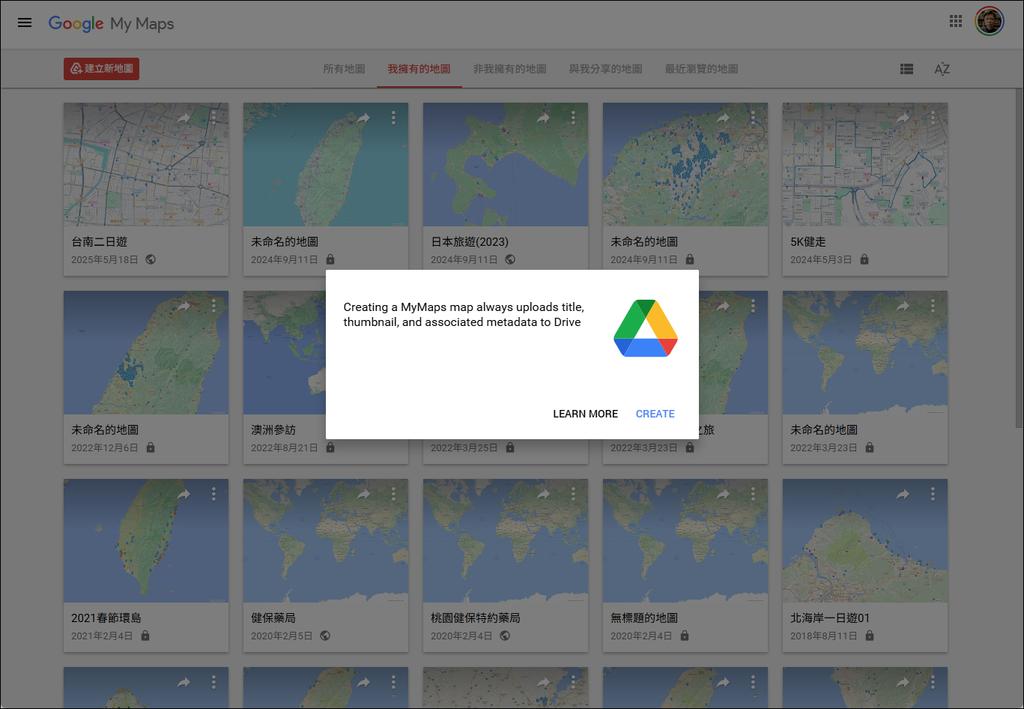This screenshot has height=709, width=1024.
Task: Click the globe icon on 桃園健保特約藥局
Action: [x=504, y=635]
